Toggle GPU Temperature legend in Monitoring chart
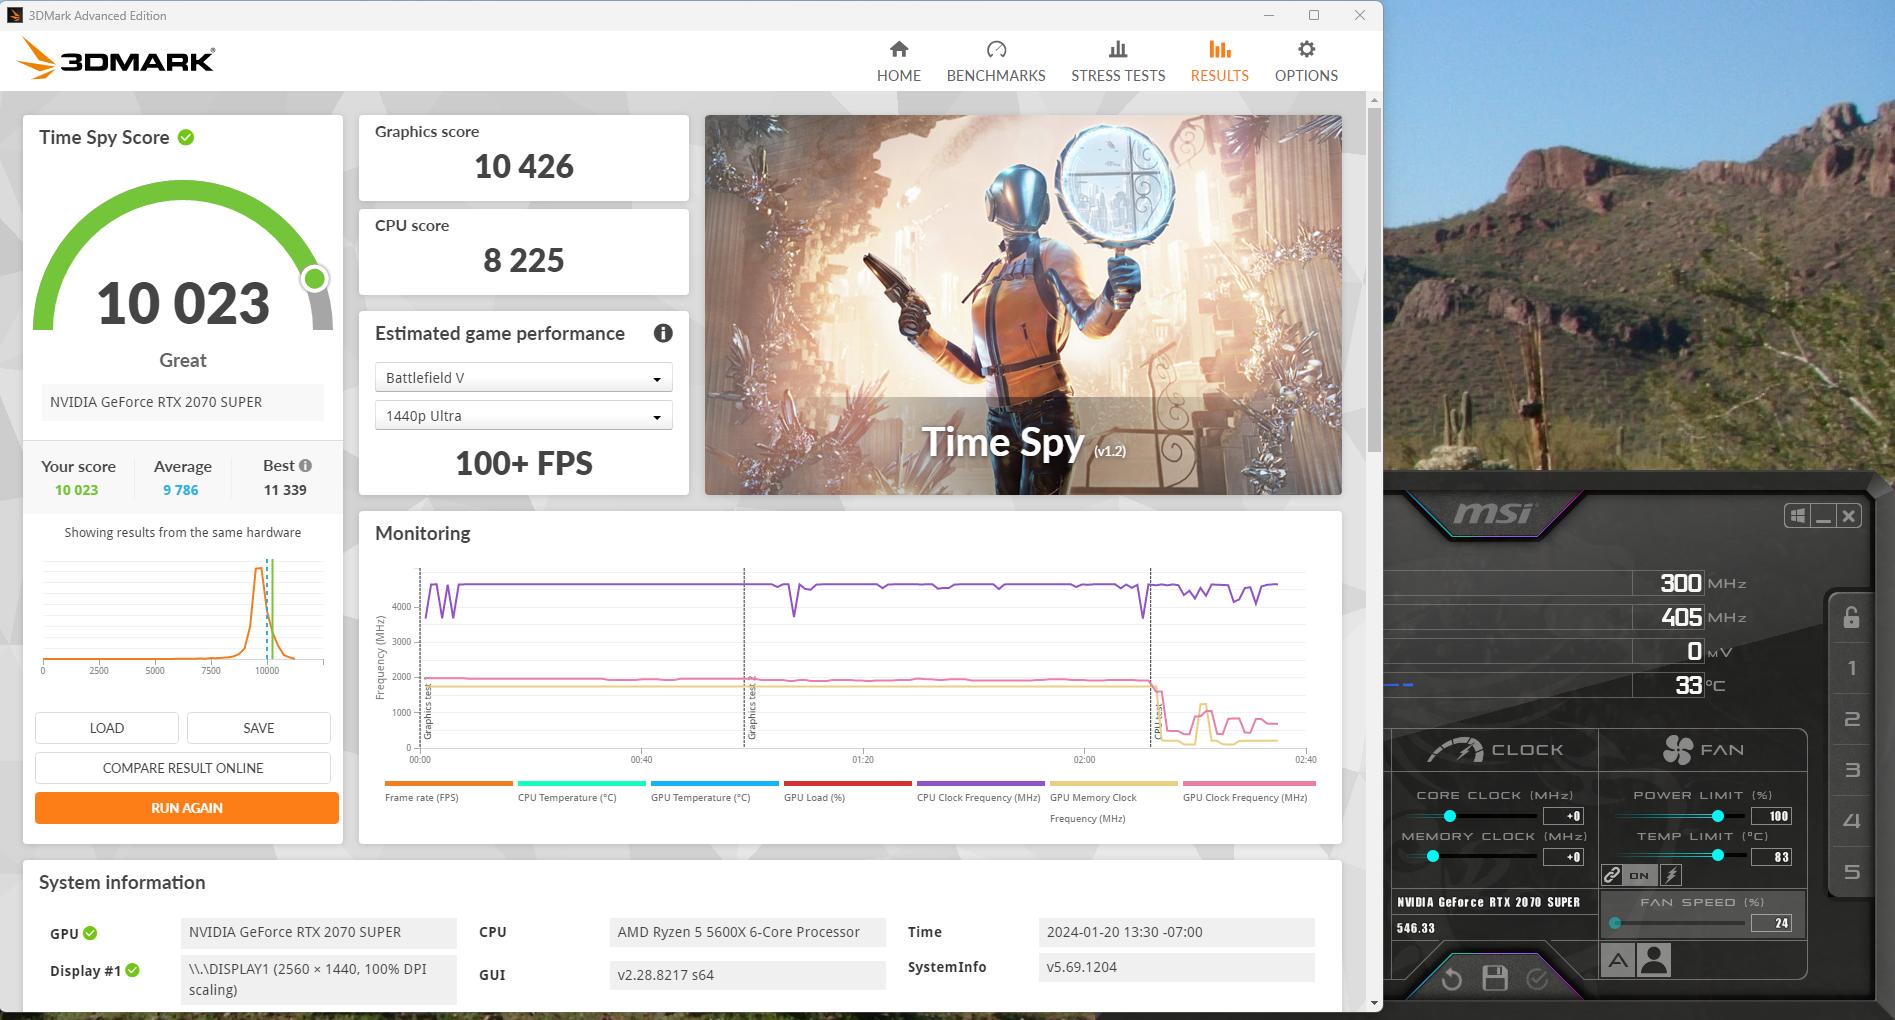 [714, 792]
